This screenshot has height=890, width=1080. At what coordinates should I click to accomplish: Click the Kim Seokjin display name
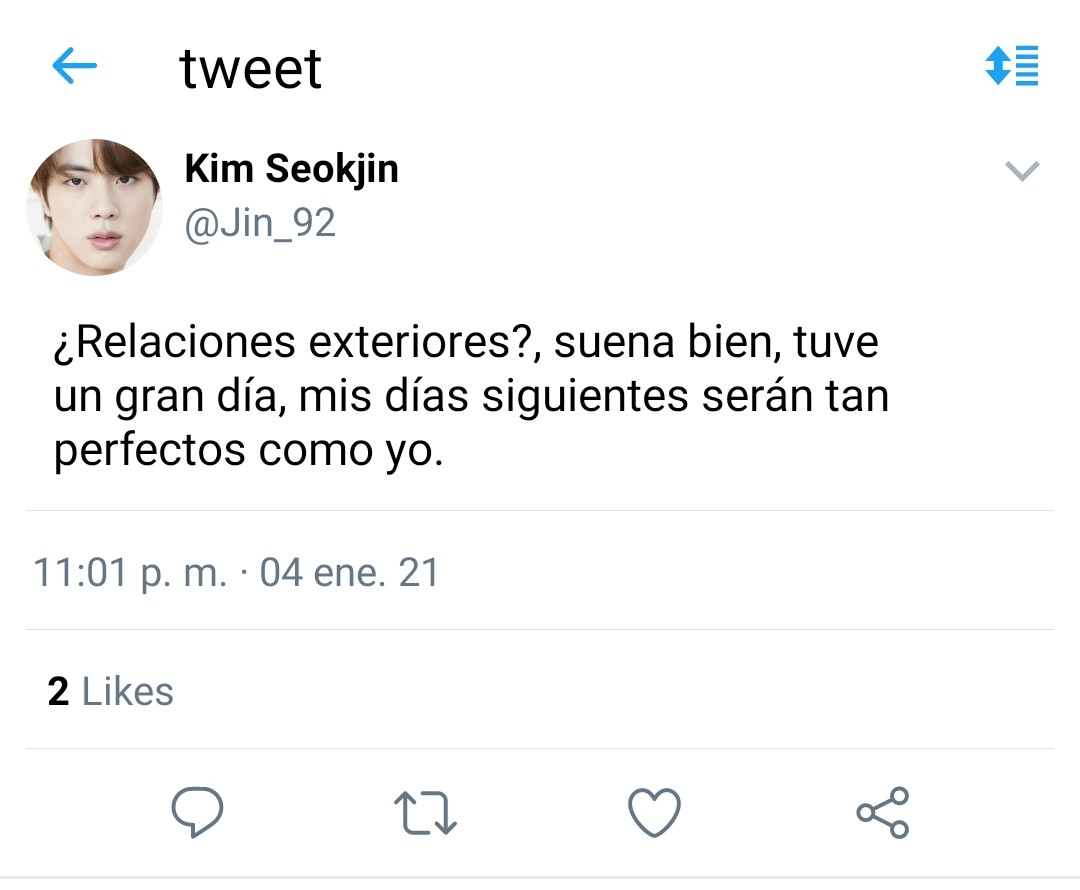click(291, 169)
